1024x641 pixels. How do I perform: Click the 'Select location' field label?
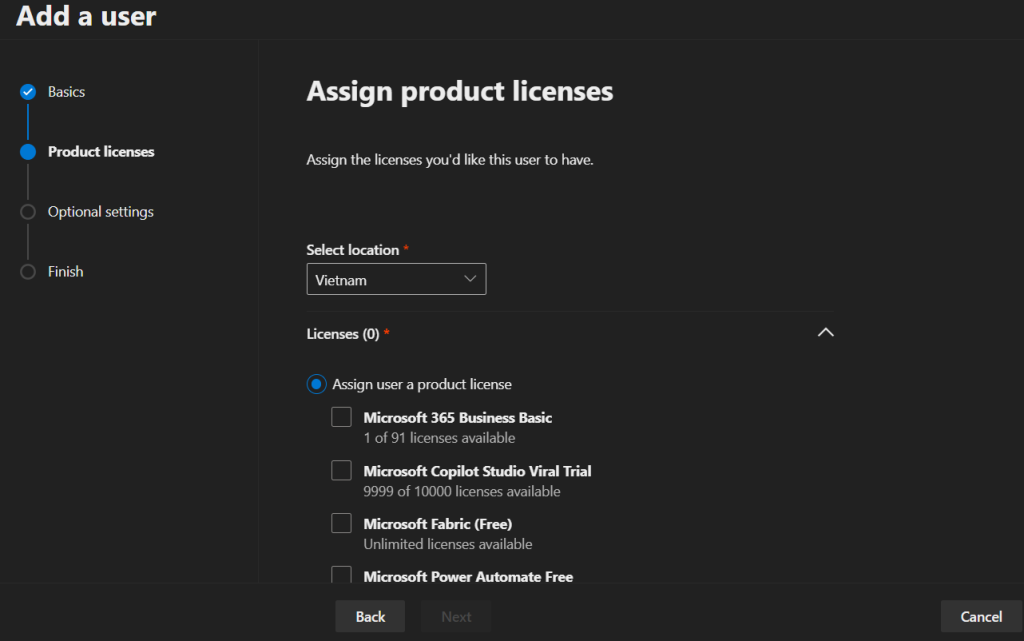[x=353, y=250]
